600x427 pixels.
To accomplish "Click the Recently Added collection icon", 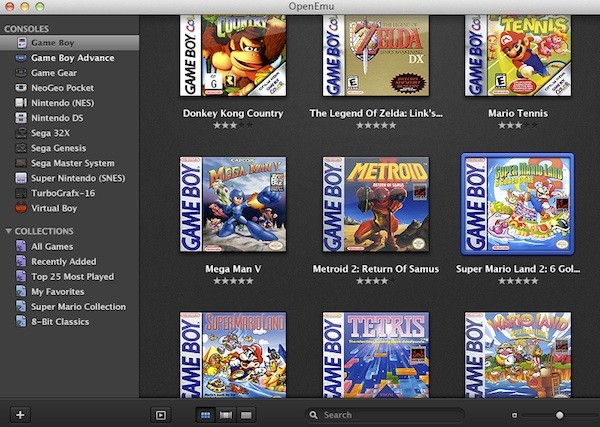I will click(21, 261).
